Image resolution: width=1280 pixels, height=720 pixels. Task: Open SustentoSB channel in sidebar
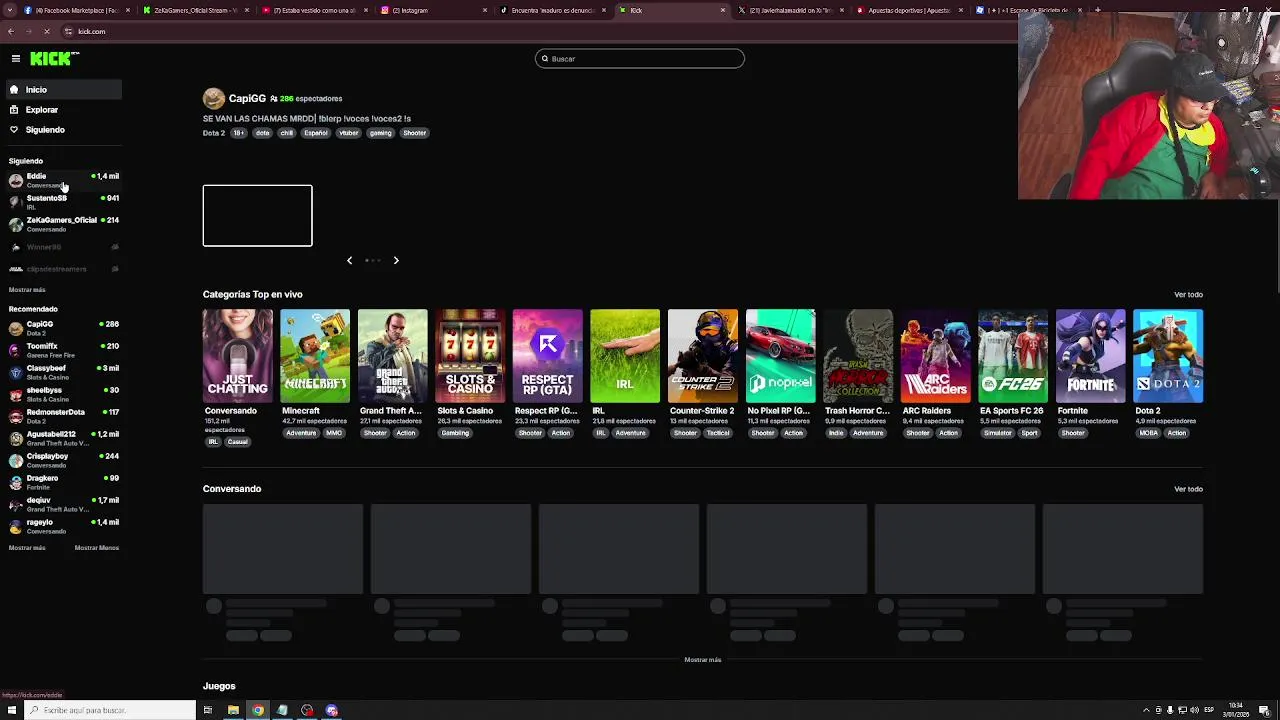point(63,202)
